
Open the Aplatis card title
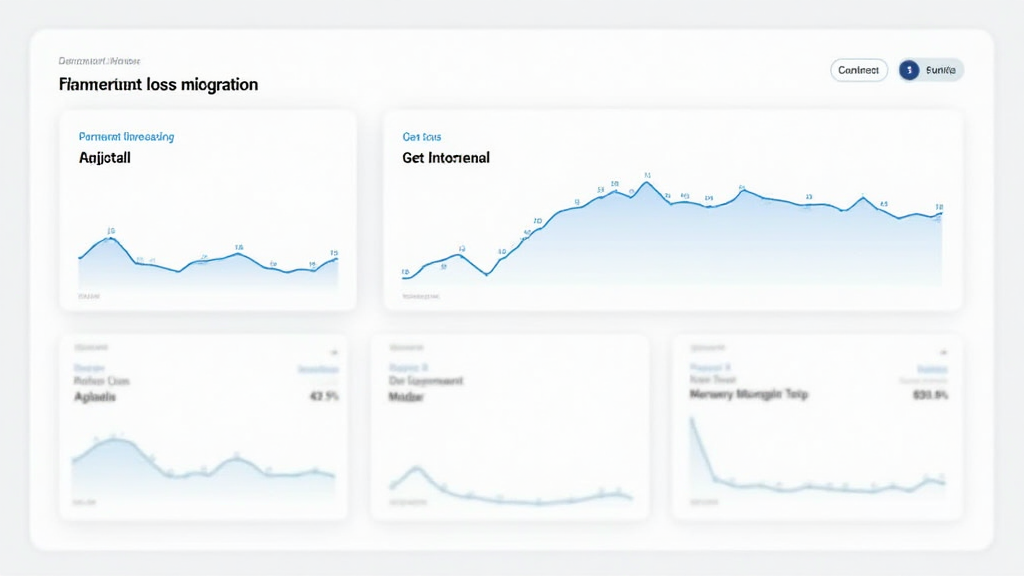point(95,396)
